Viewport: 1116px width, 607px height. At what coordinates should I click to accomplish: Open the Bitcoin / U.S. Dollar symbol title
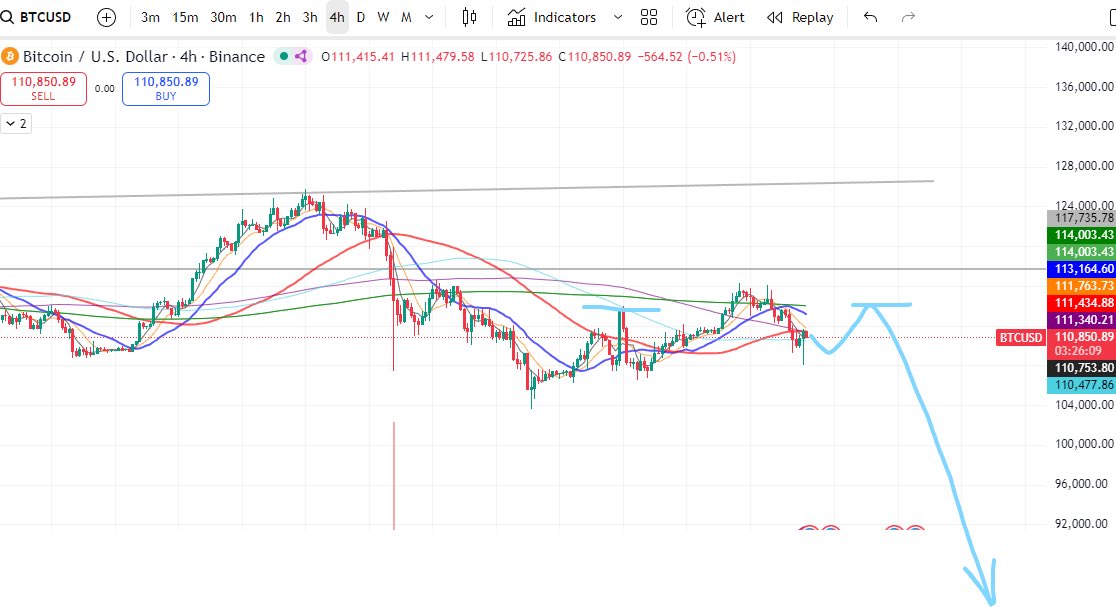coord(144,56)
